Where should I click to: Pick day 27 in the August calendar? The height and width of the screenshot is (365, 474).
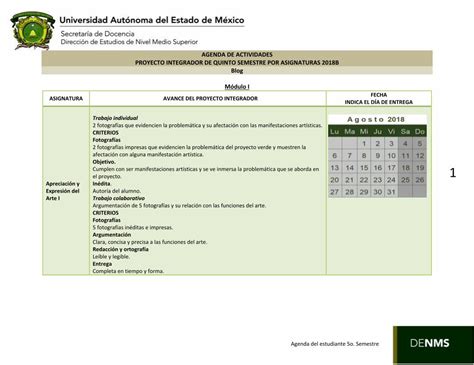coord(335,192)
